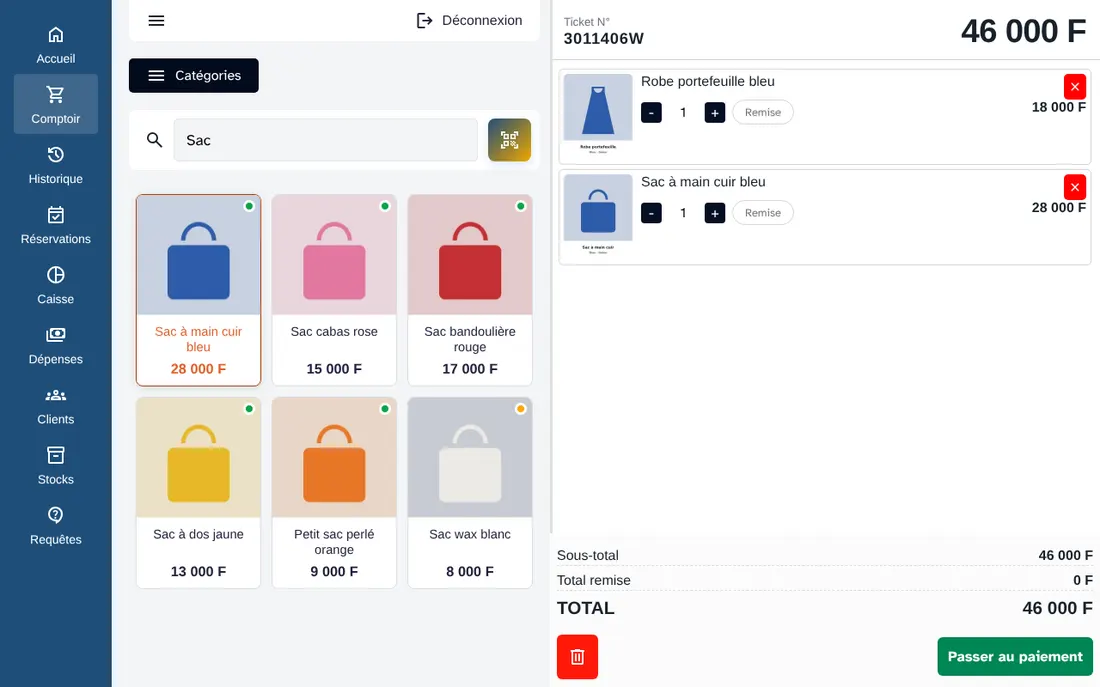
Task: Click the Robe portefeuille bleu ticket thumbnail
Action: click(x=598, y=116)
